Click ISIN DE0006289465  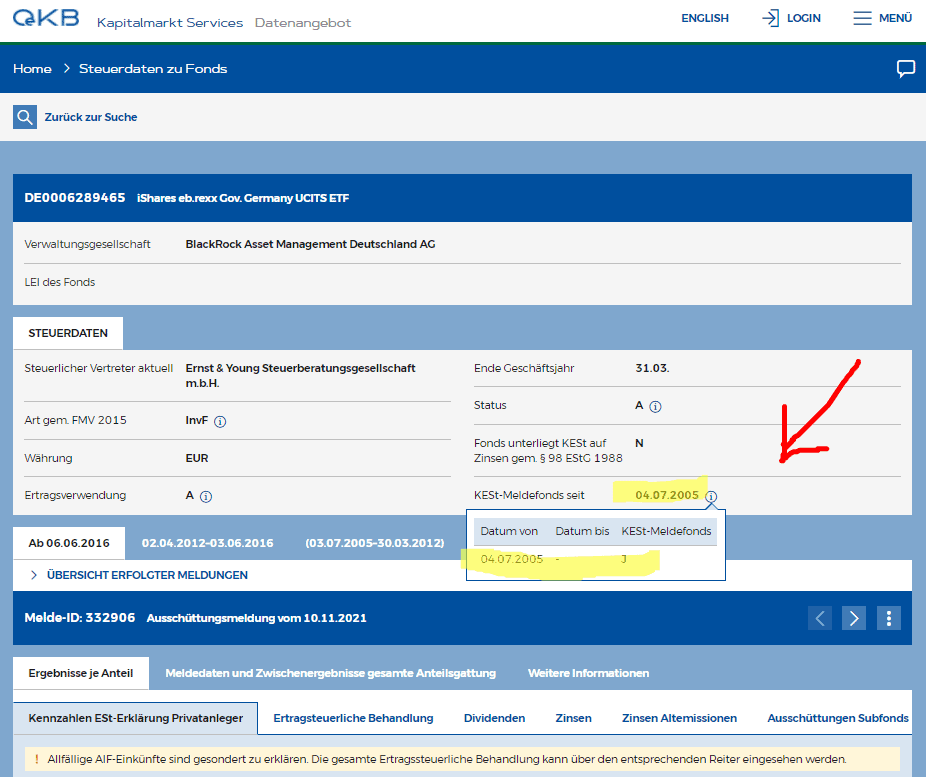pyautogui.click(x=75, y=198)
